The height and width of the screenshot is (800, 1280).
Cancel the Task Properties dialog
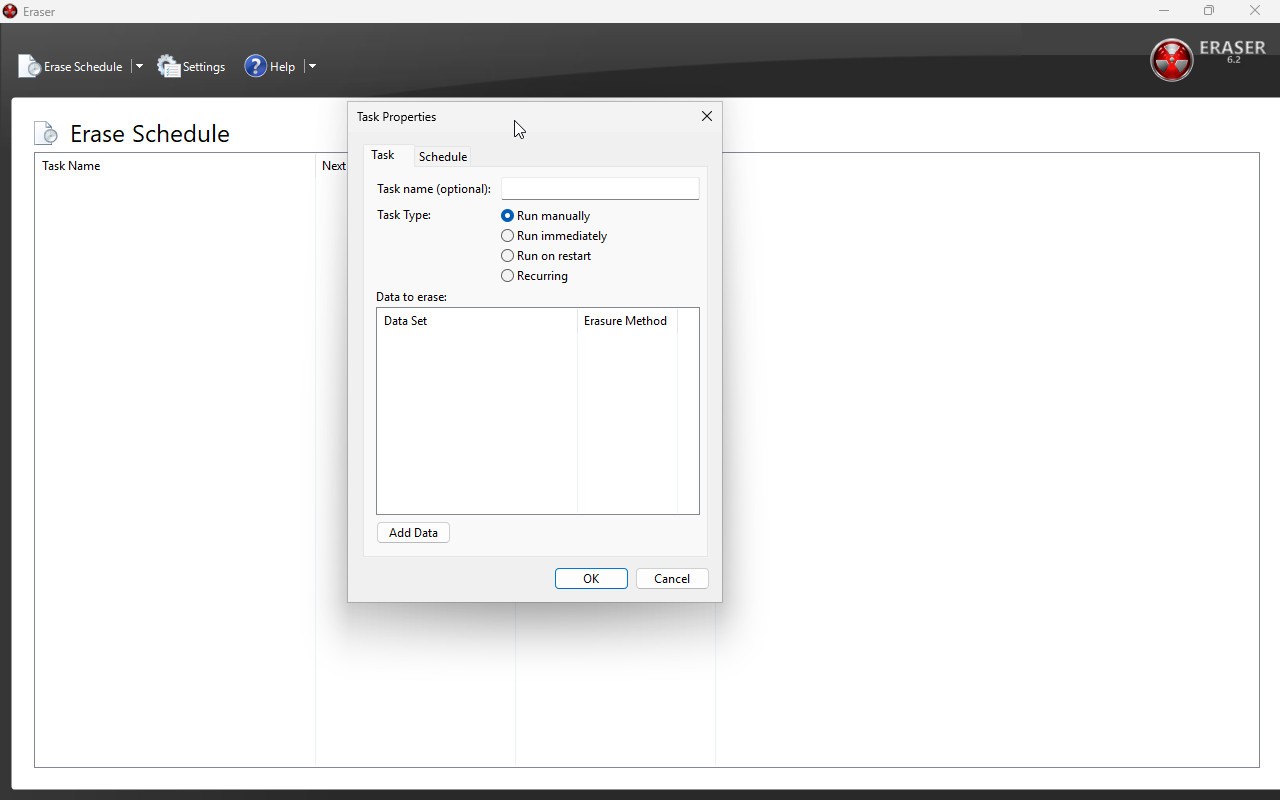tap(672, 579)
